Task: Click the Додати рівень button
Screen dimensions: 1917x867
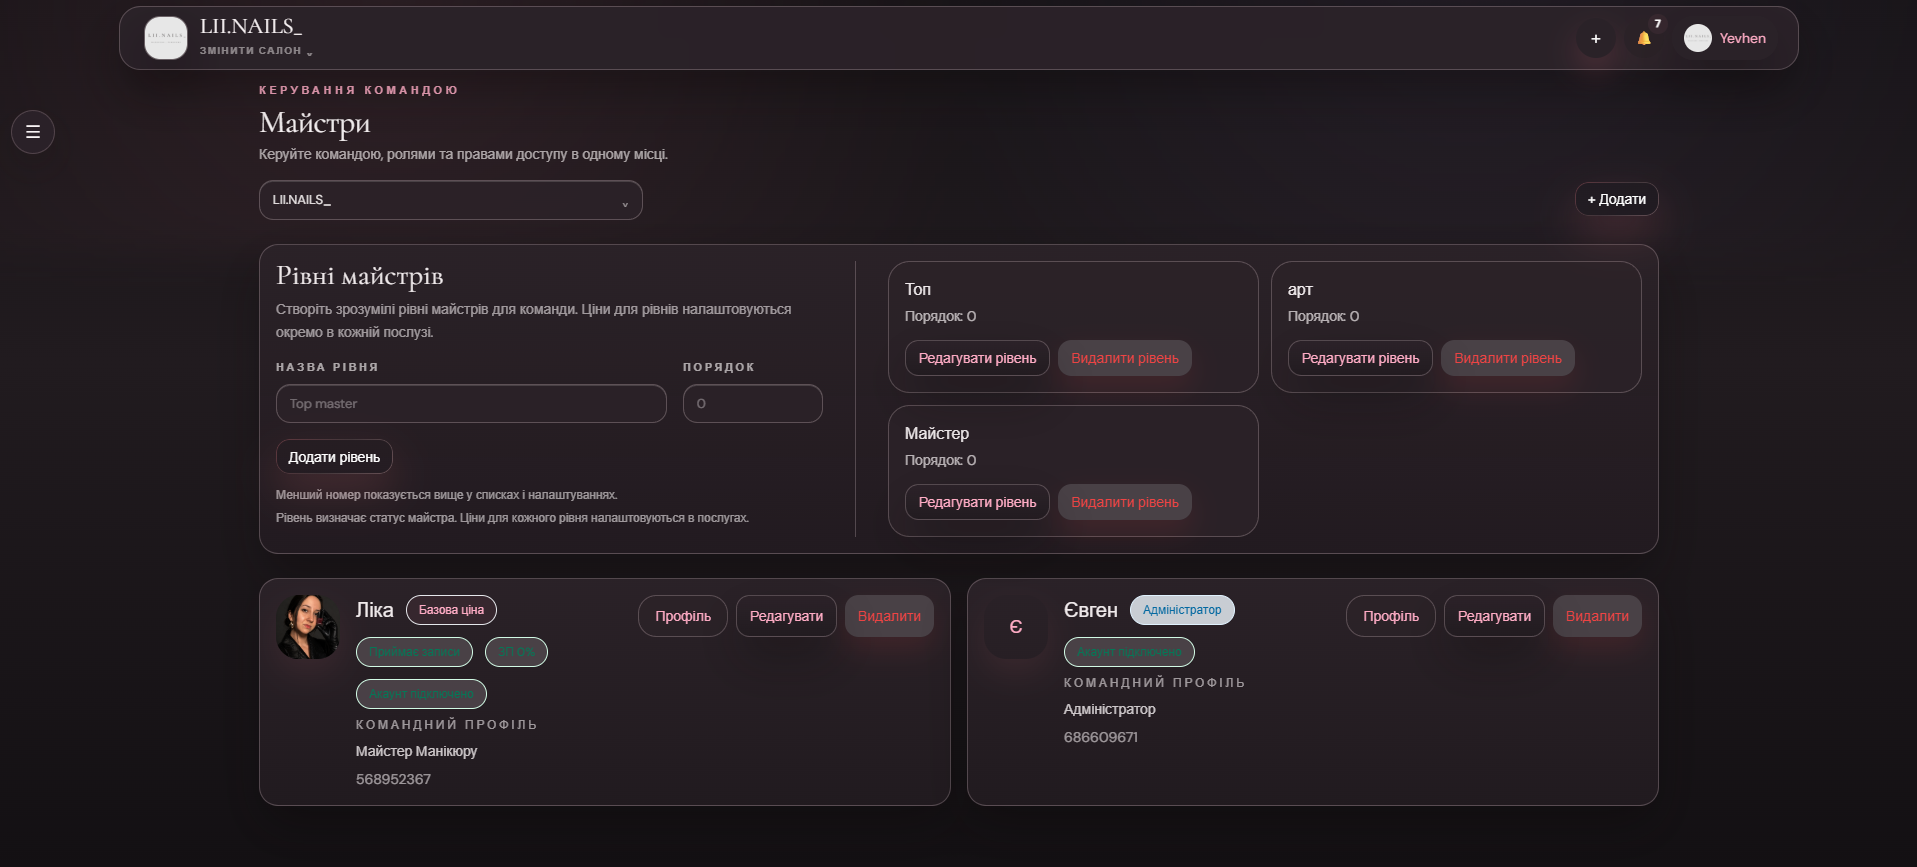Action: coord(334,457)
